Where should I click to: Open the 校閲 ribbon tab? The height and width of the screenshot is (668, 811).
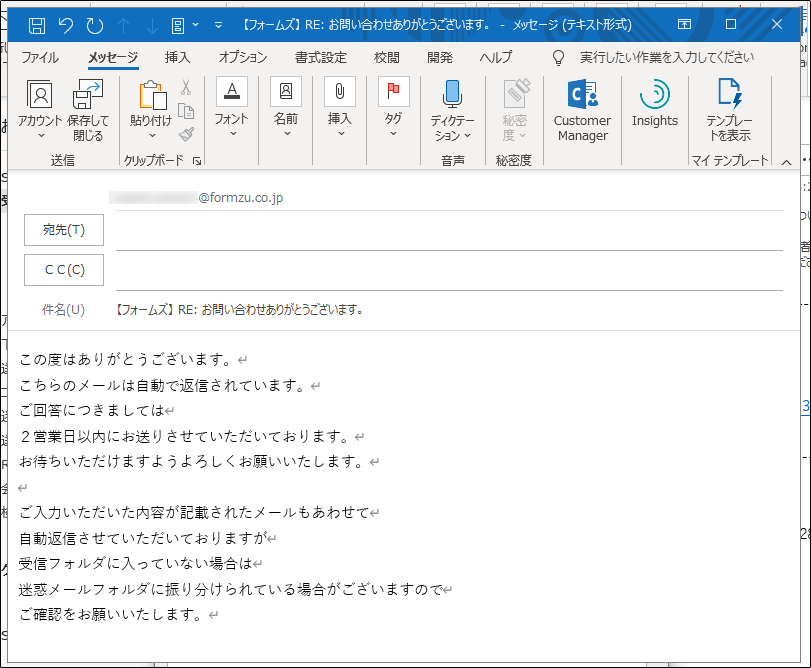pyautogui.click(x=386, y=57)
